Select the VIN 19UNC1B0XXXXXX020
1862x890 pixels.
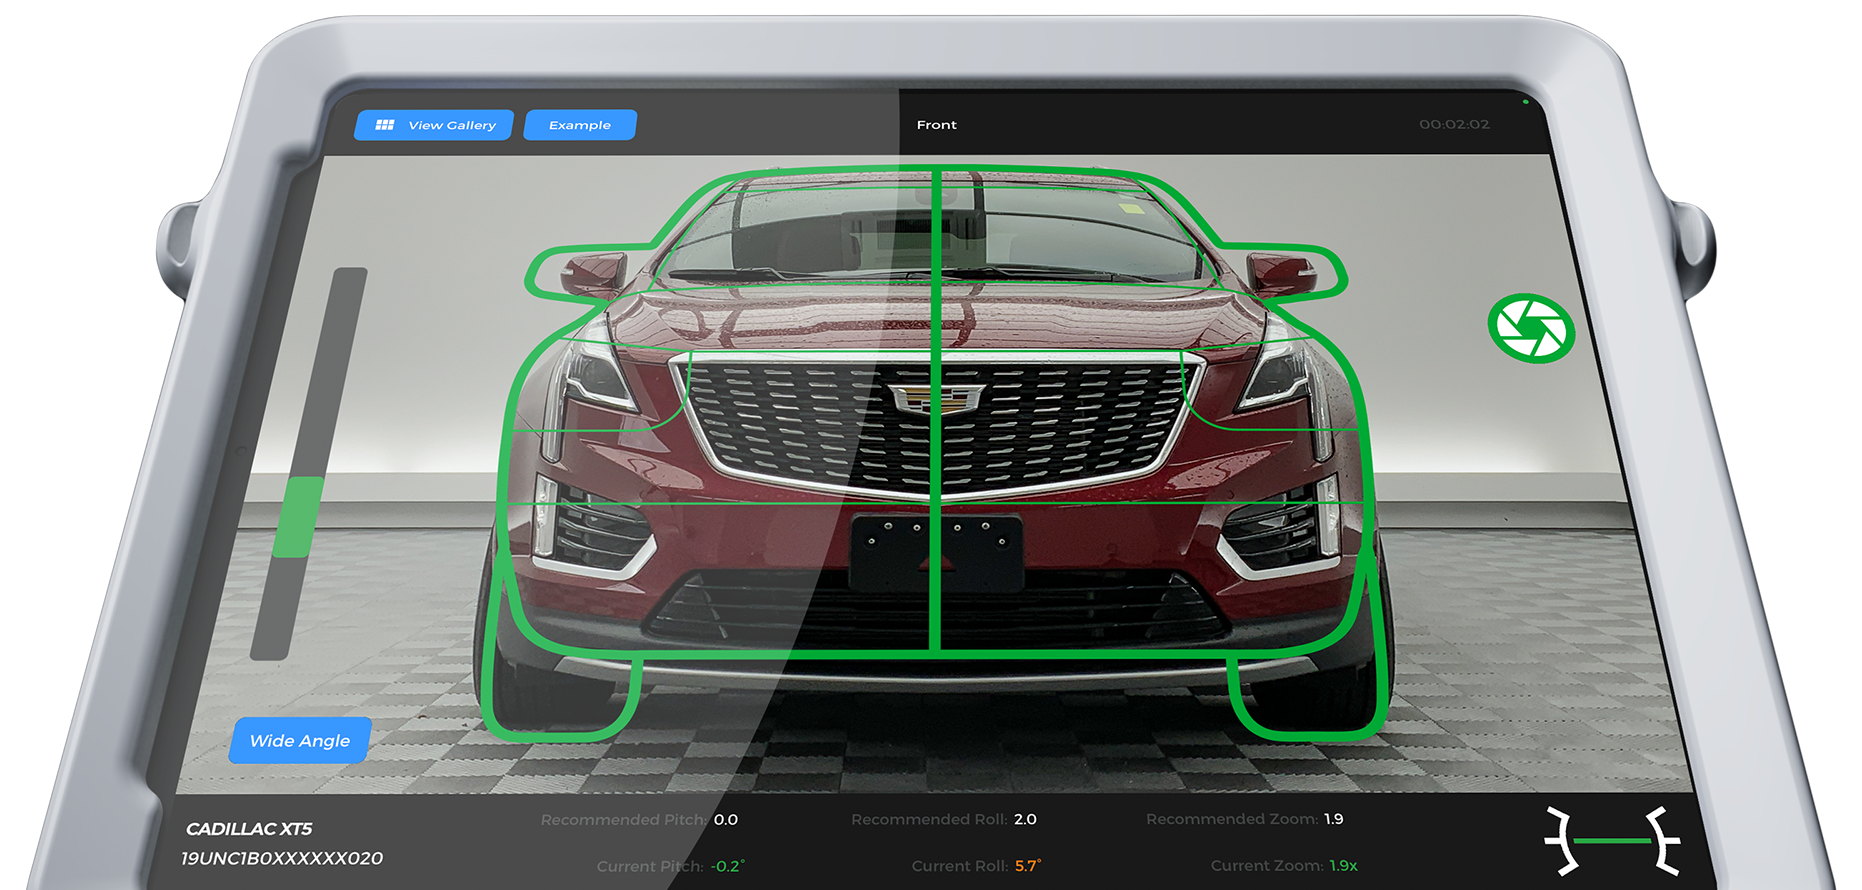tap(282, 858)
